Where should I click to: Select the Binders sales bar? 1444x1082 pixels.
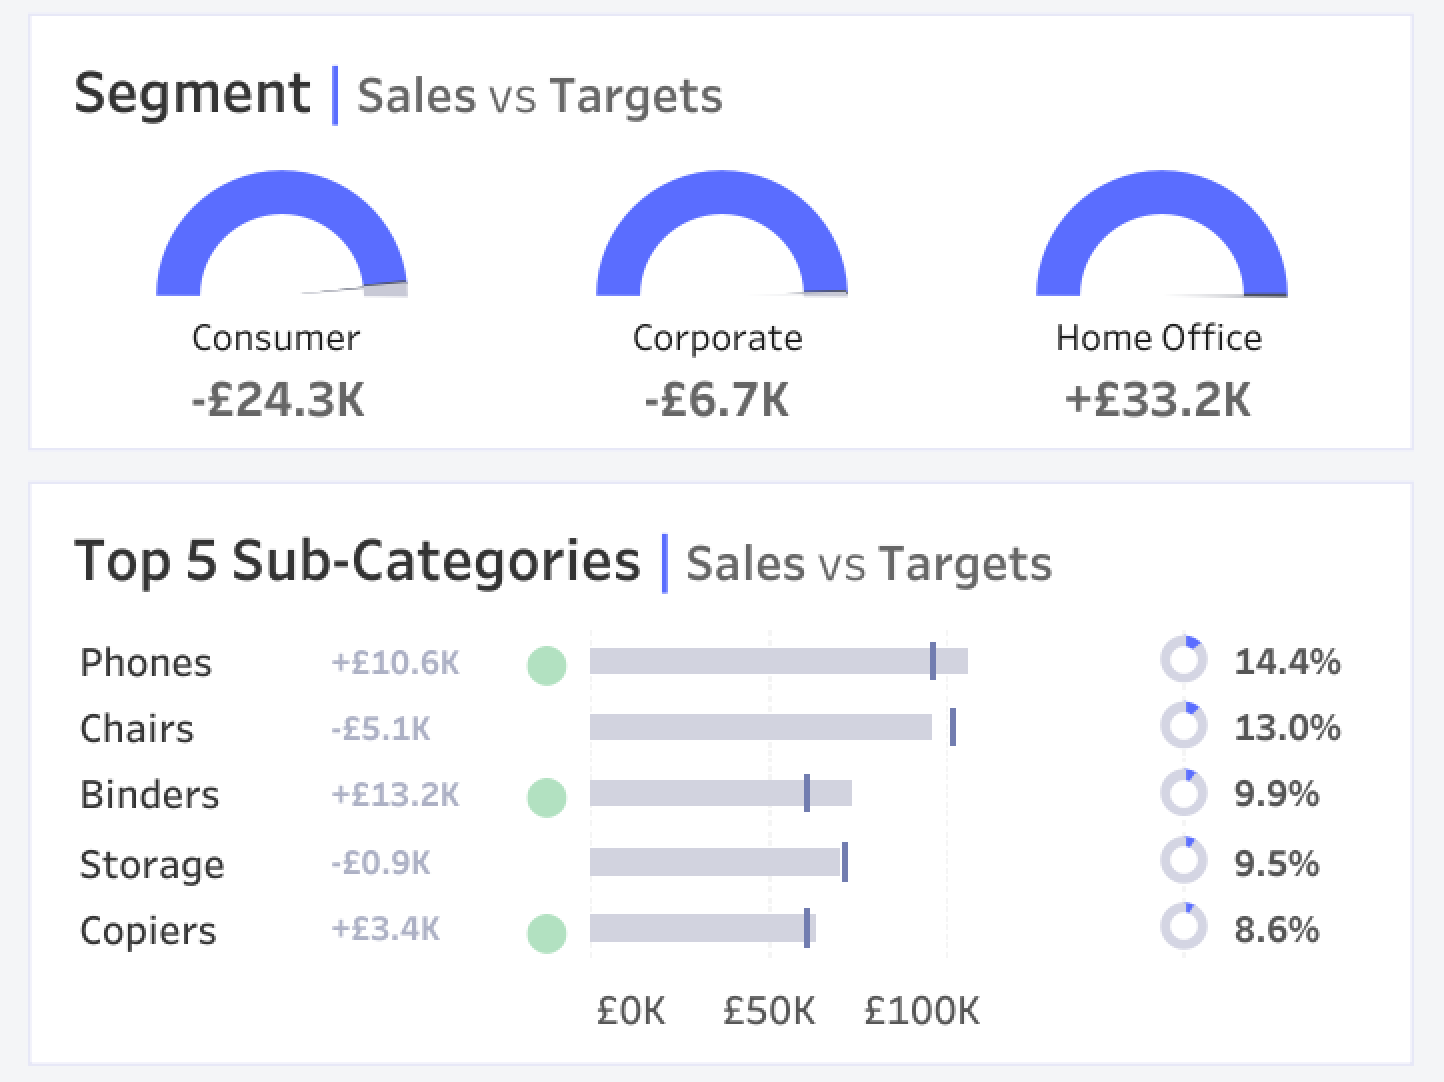coord(721,793)
